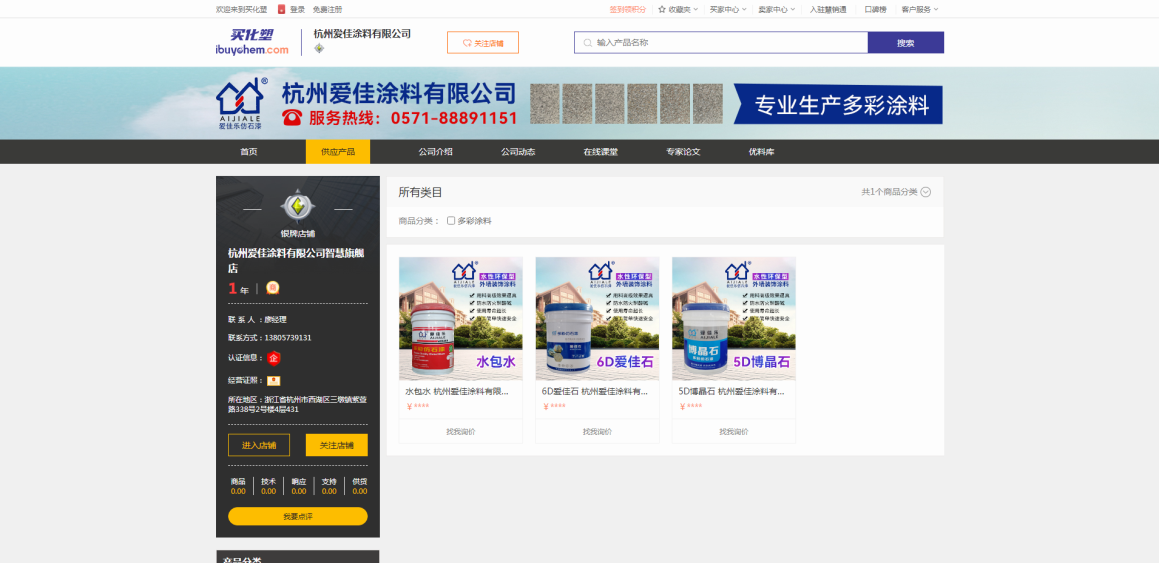Click the 进入店铺 button
The width and height of the screenshot is (1159, 563).
coord(259,446)
